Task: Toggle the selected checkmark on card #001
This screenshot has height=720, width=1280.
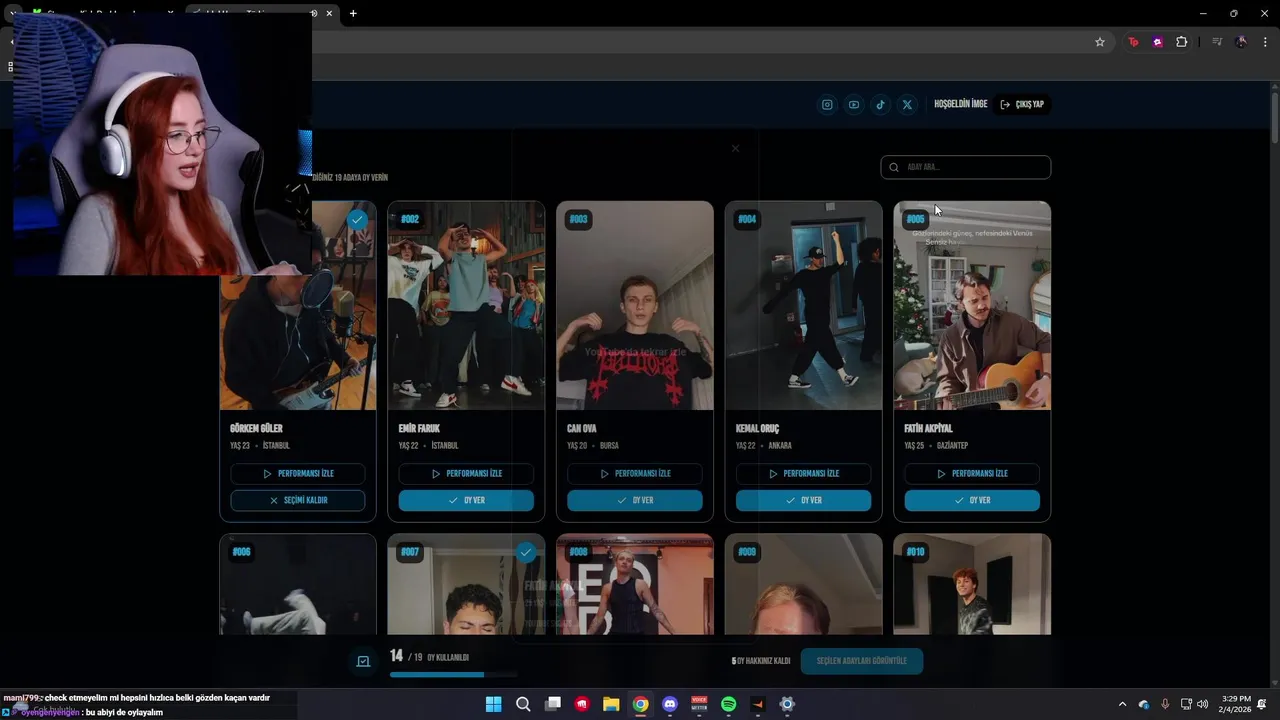Action: pyautogui.click(x=357, y=219)
